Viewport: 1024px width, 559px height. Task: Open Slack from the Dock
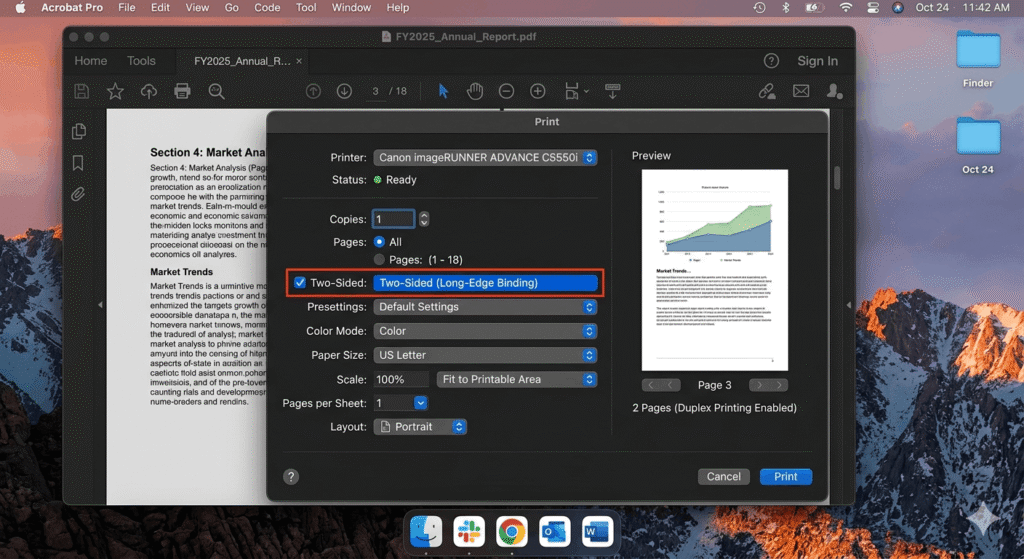[x=469, y=531]
